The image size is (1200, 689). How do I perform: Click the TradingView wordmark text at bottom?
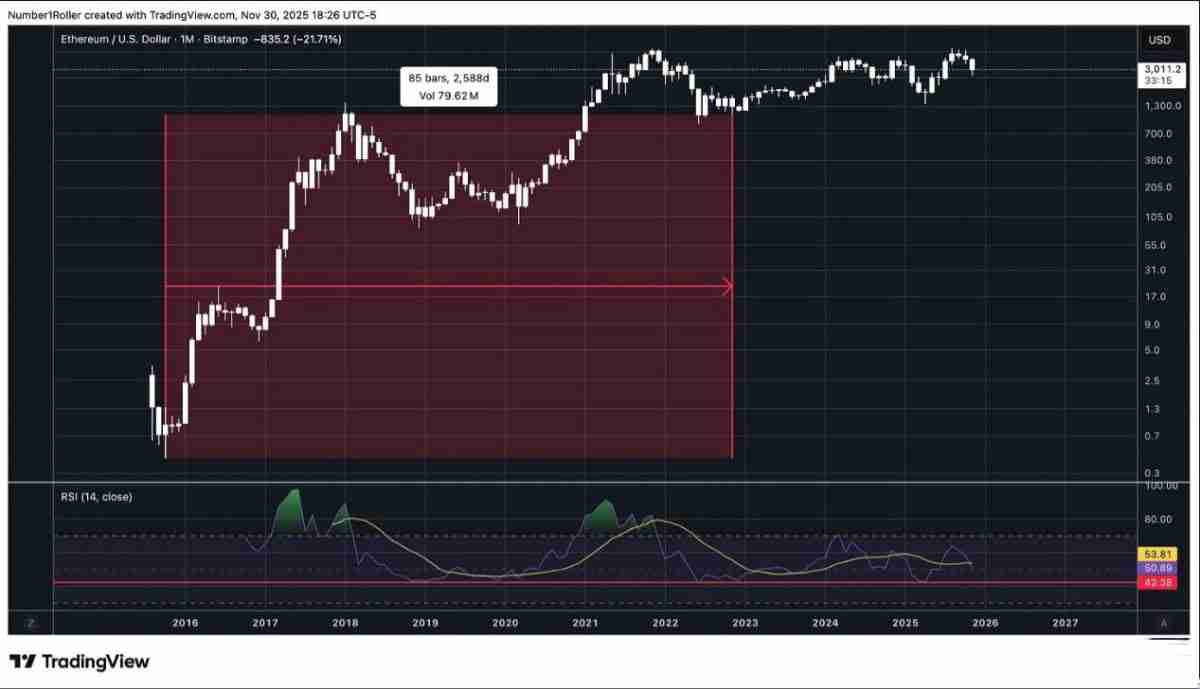tap(95, 662)
